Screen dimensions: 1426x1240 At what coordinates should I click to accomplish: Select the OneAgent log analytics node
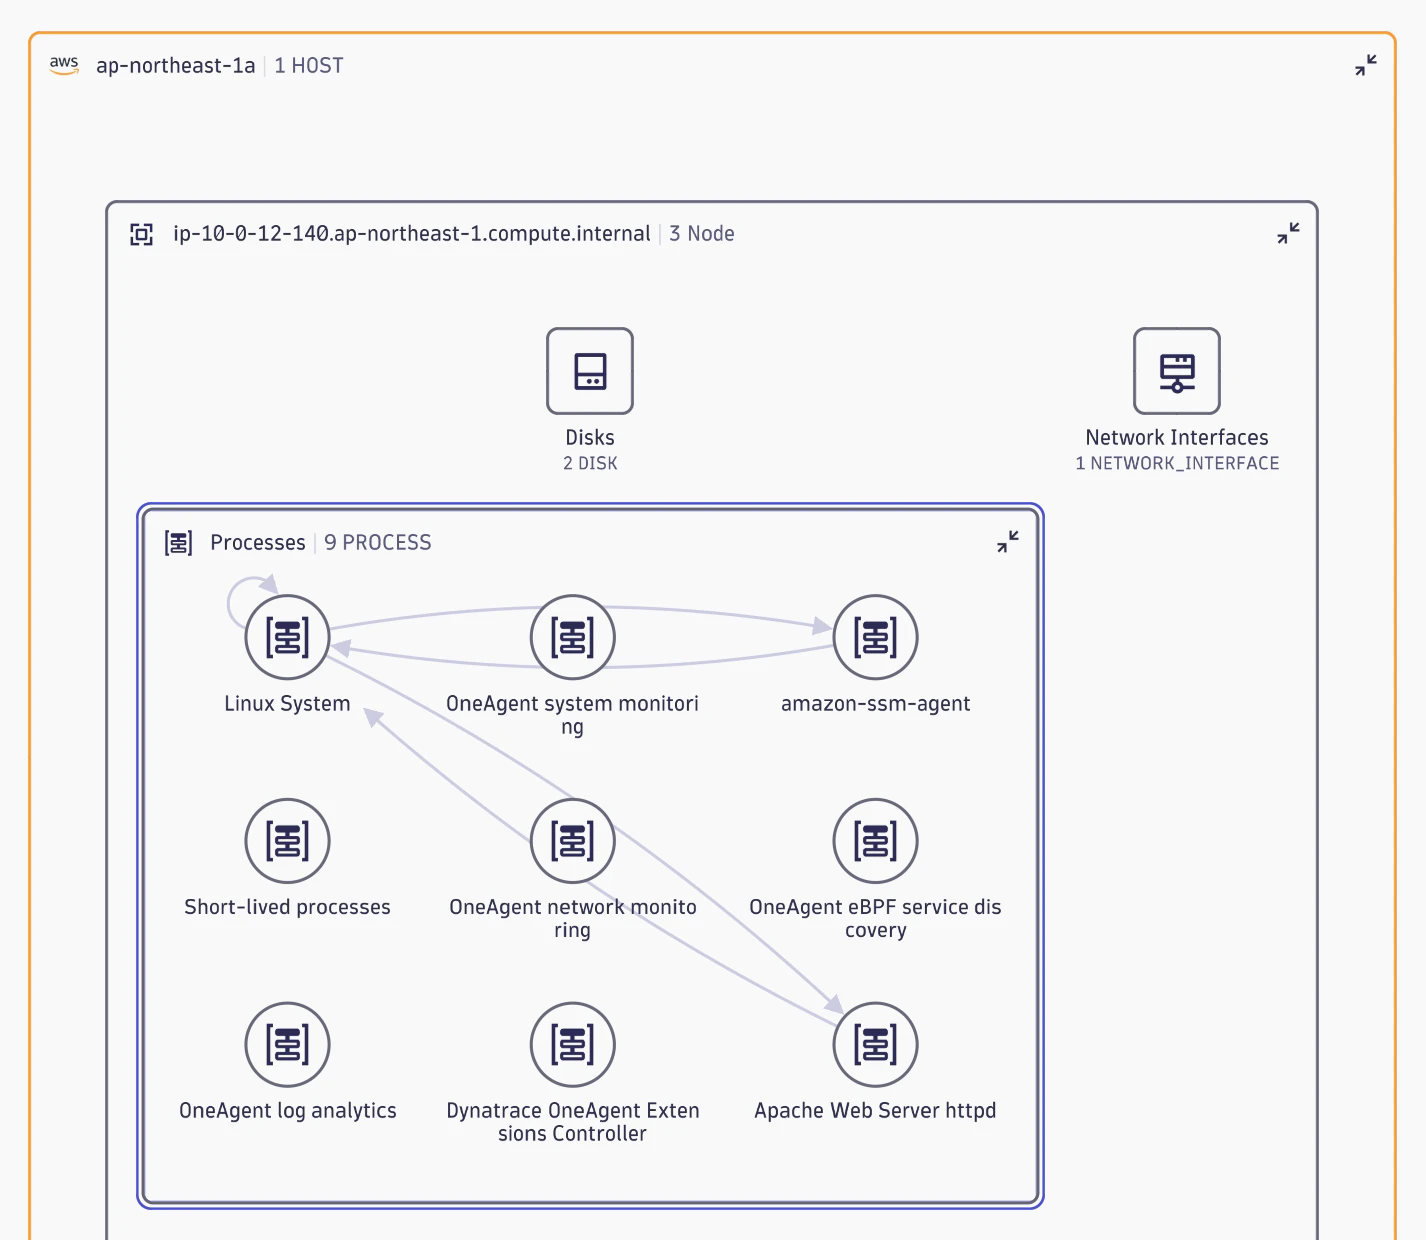pos(288,1045)
